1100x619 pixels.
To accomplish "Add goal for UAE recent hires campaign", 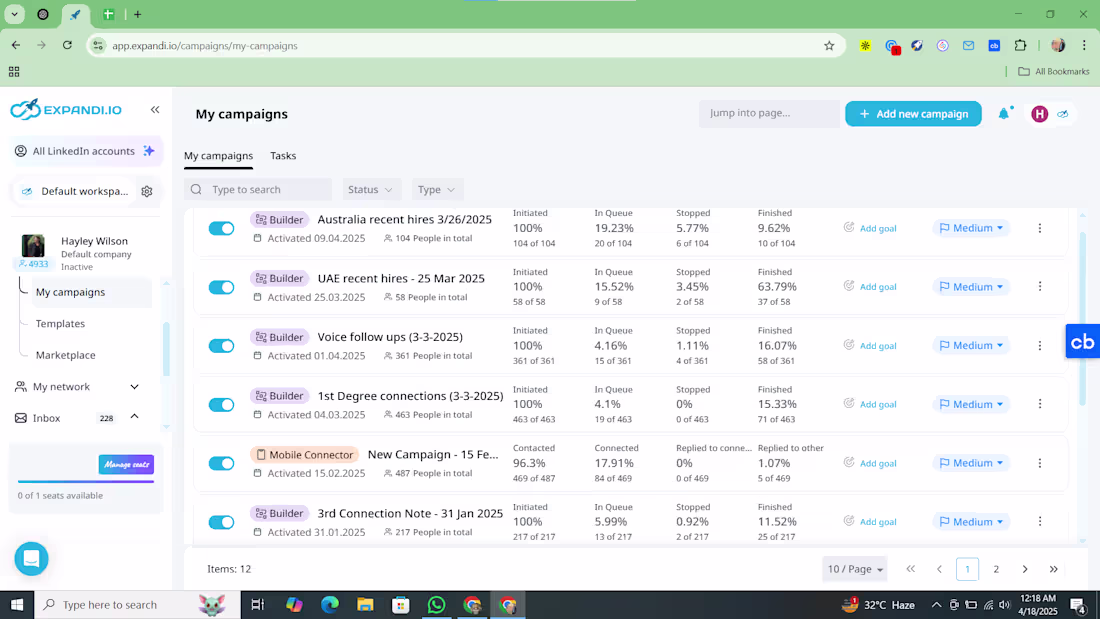I will pyautogui.click(x=870, y=286).
